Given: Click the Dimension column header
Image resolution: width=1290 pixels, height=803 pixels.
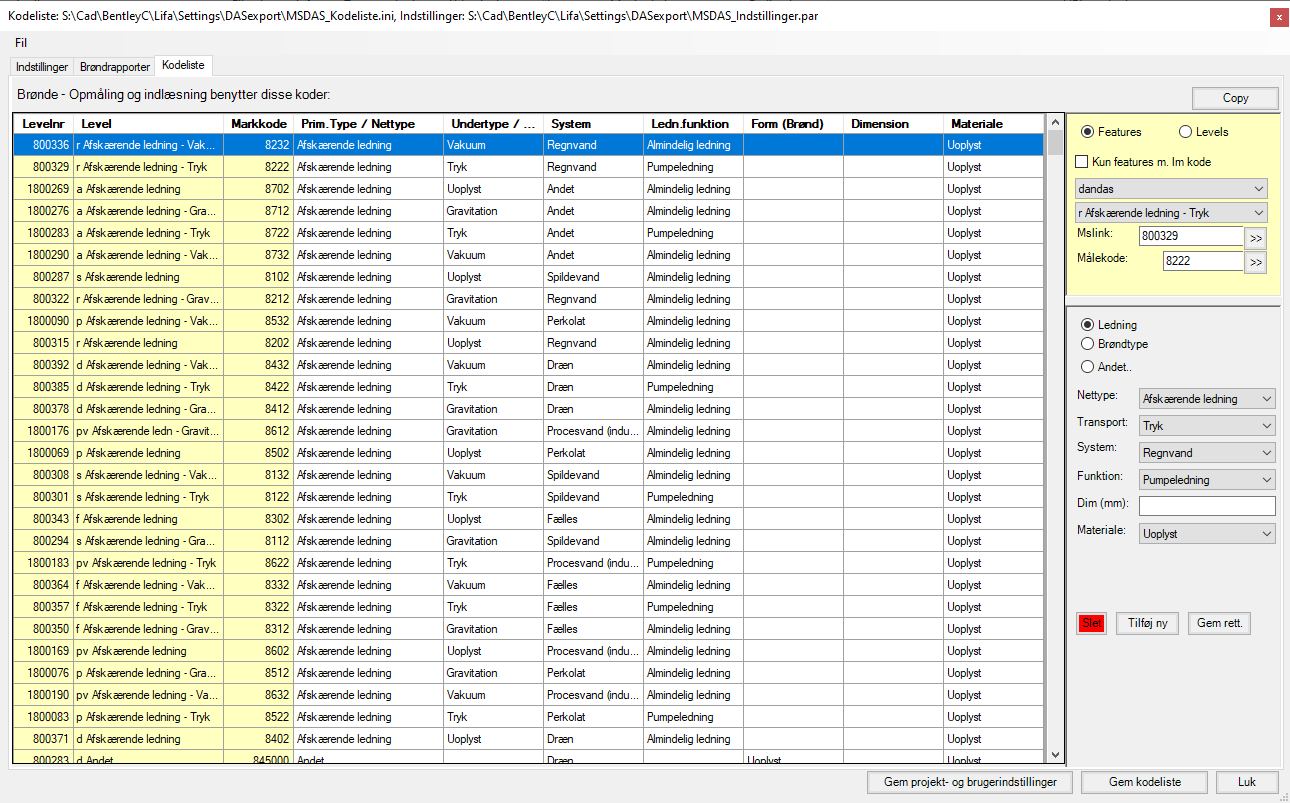Looking at the screenshot, I should (x=893, y=124).
